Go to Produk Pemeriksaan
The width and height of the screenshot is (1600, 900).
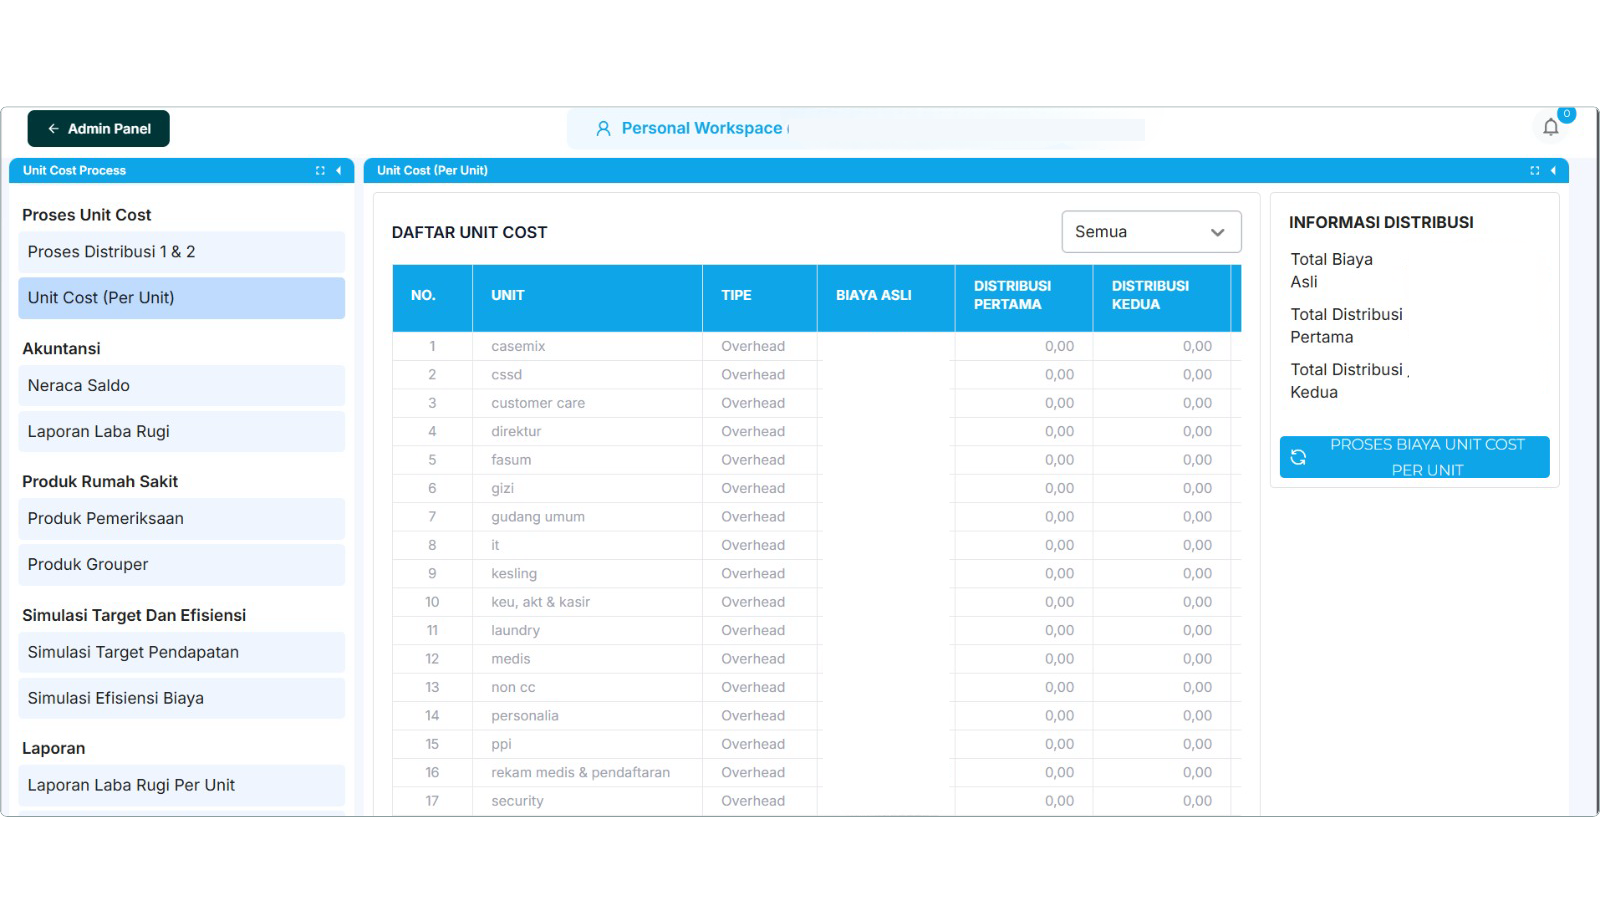click(181, 519)
